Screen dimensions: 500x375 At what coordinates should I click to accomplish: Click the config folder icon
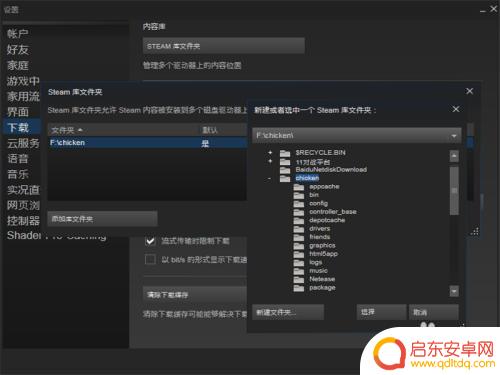click(x=299, y=203)
